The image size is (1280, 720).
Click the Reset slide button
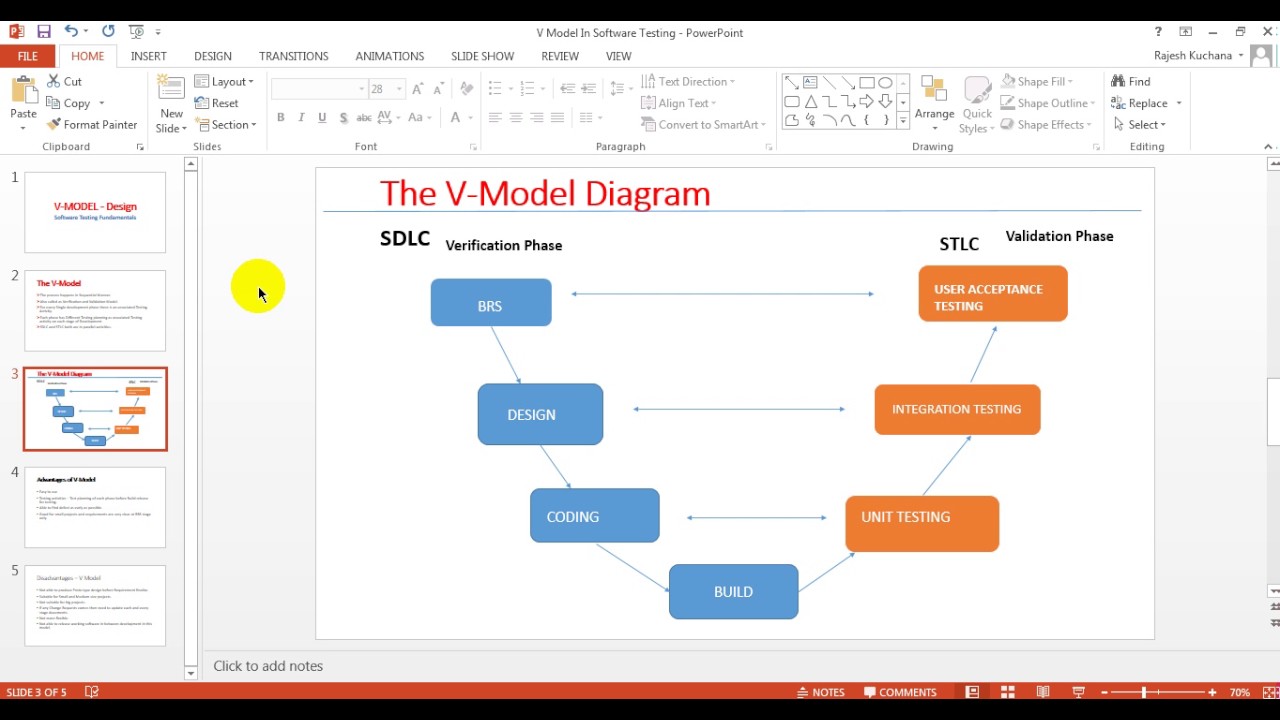click(x=217, y=103)
